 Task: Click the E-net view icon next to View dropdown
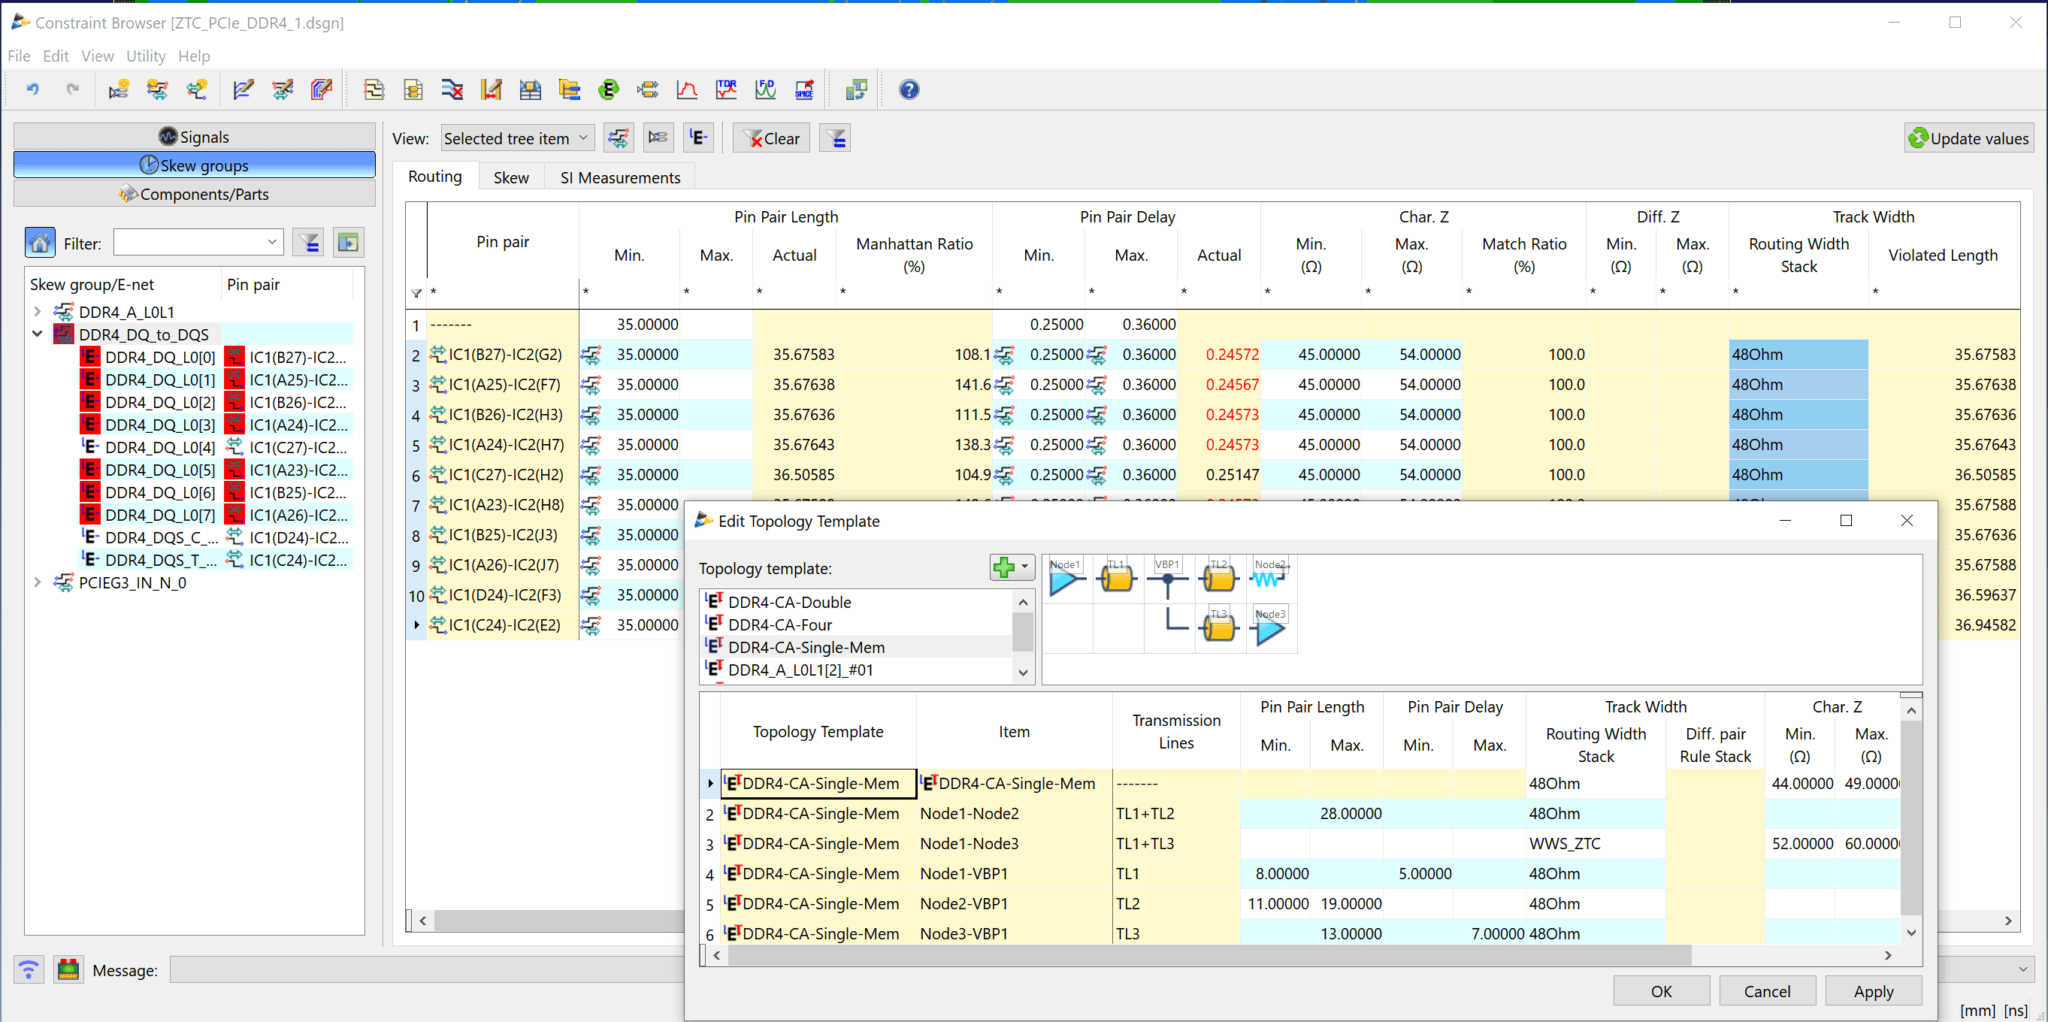point(698,138)
